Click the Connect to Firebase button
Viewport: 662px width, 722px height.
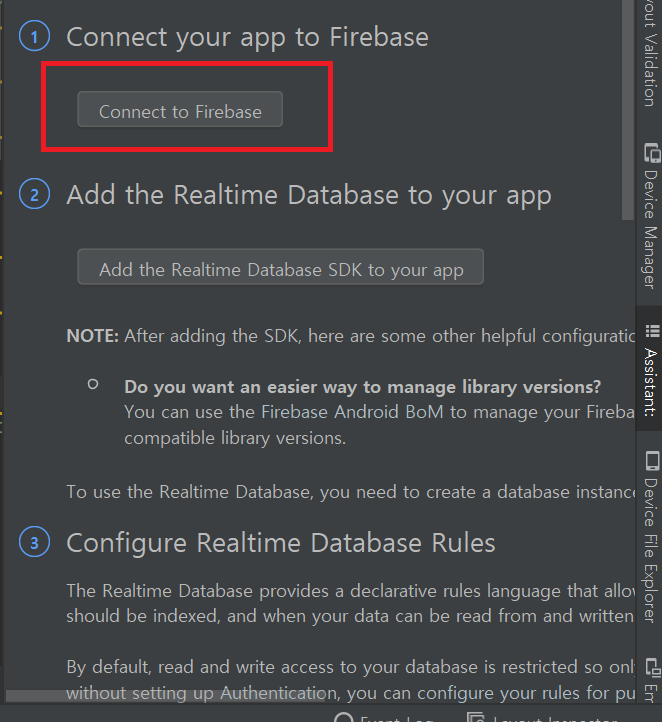[180, 109]
